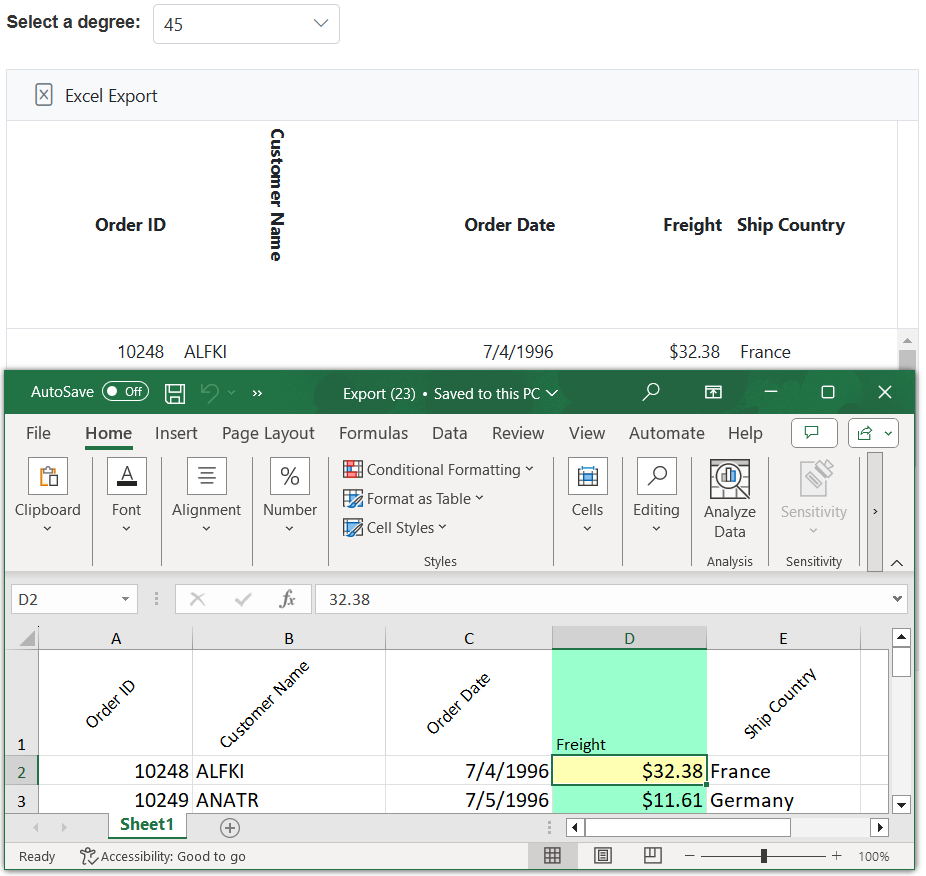
Task: Open the Select a degree dropdown
Action: [246, 24]
